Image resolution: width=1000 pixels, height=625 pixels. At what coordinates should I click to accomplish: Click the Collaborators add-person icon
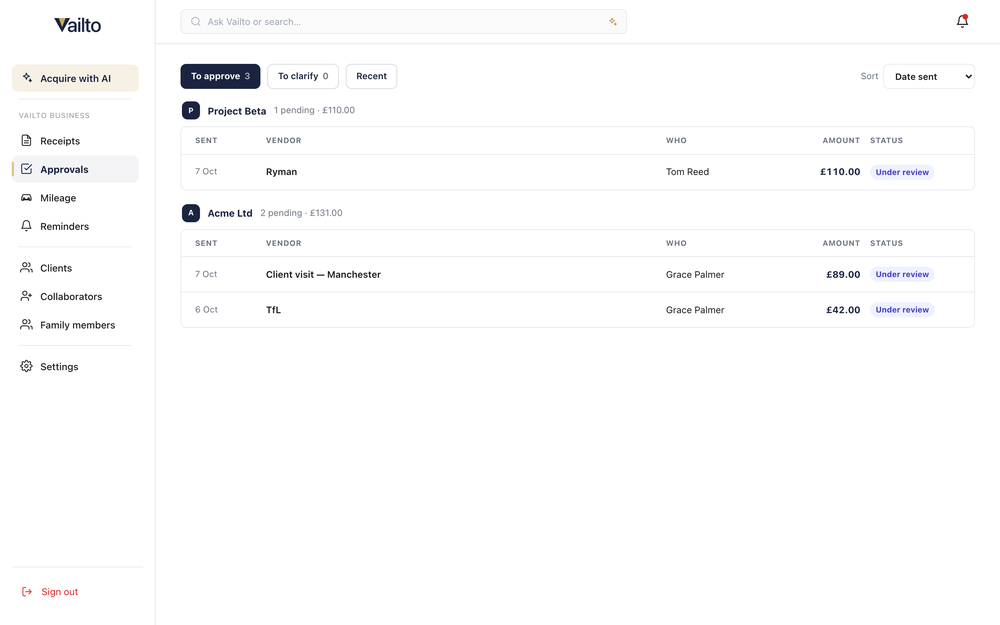tap(26, 296)
